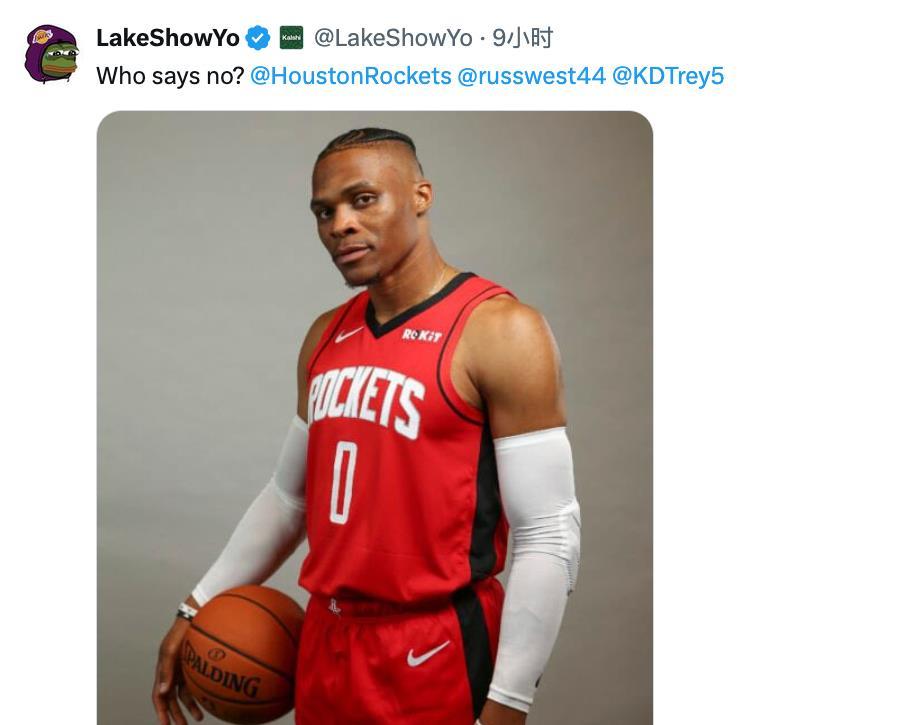Click the Lakers logo on avatar hood

pyautogui.click(x=42, y=36)
